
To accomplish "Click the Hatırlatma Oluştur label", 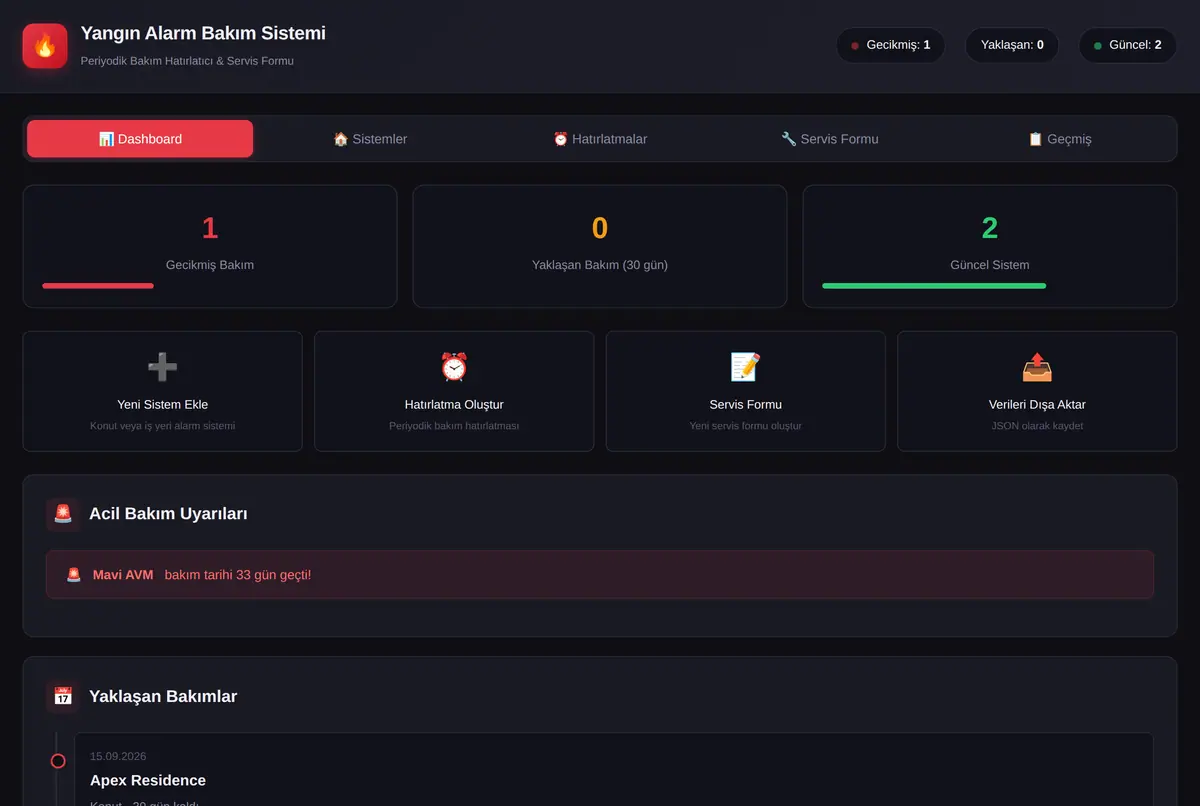I will (454, 405).
